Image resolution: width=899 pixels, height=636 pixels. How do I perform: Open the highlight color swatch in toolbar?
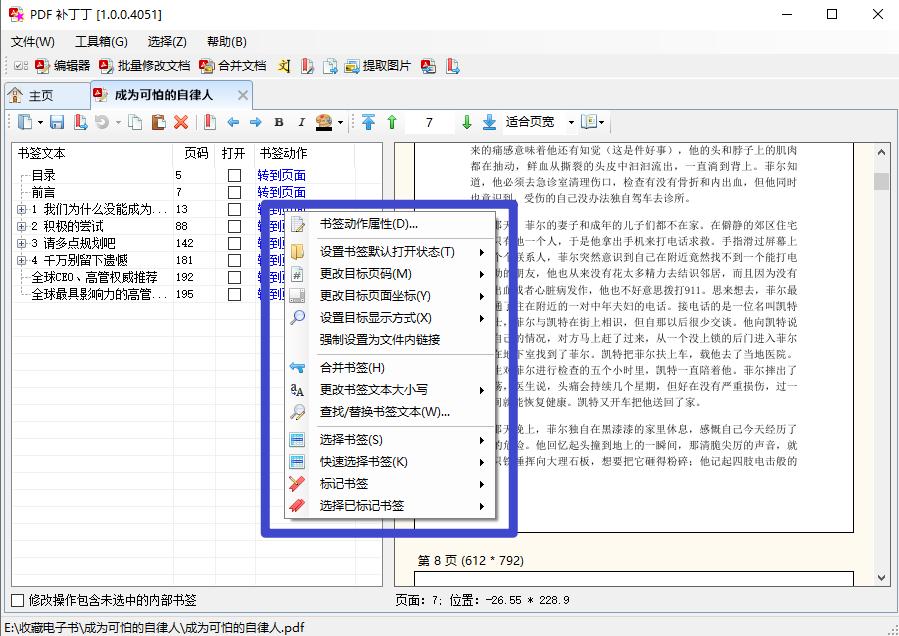326,121
